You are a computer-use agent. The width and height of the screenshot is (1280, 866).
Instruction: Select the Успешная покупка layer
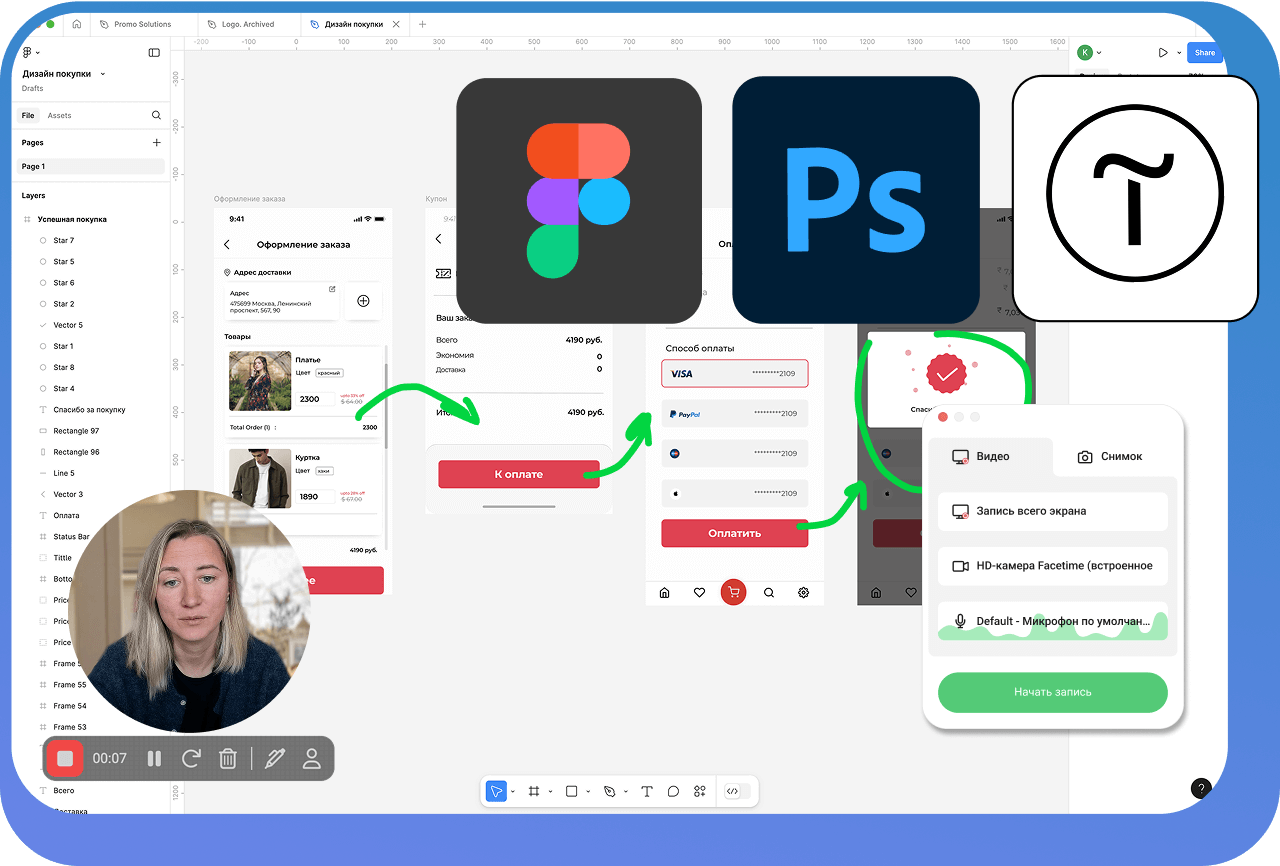point(72,219)
